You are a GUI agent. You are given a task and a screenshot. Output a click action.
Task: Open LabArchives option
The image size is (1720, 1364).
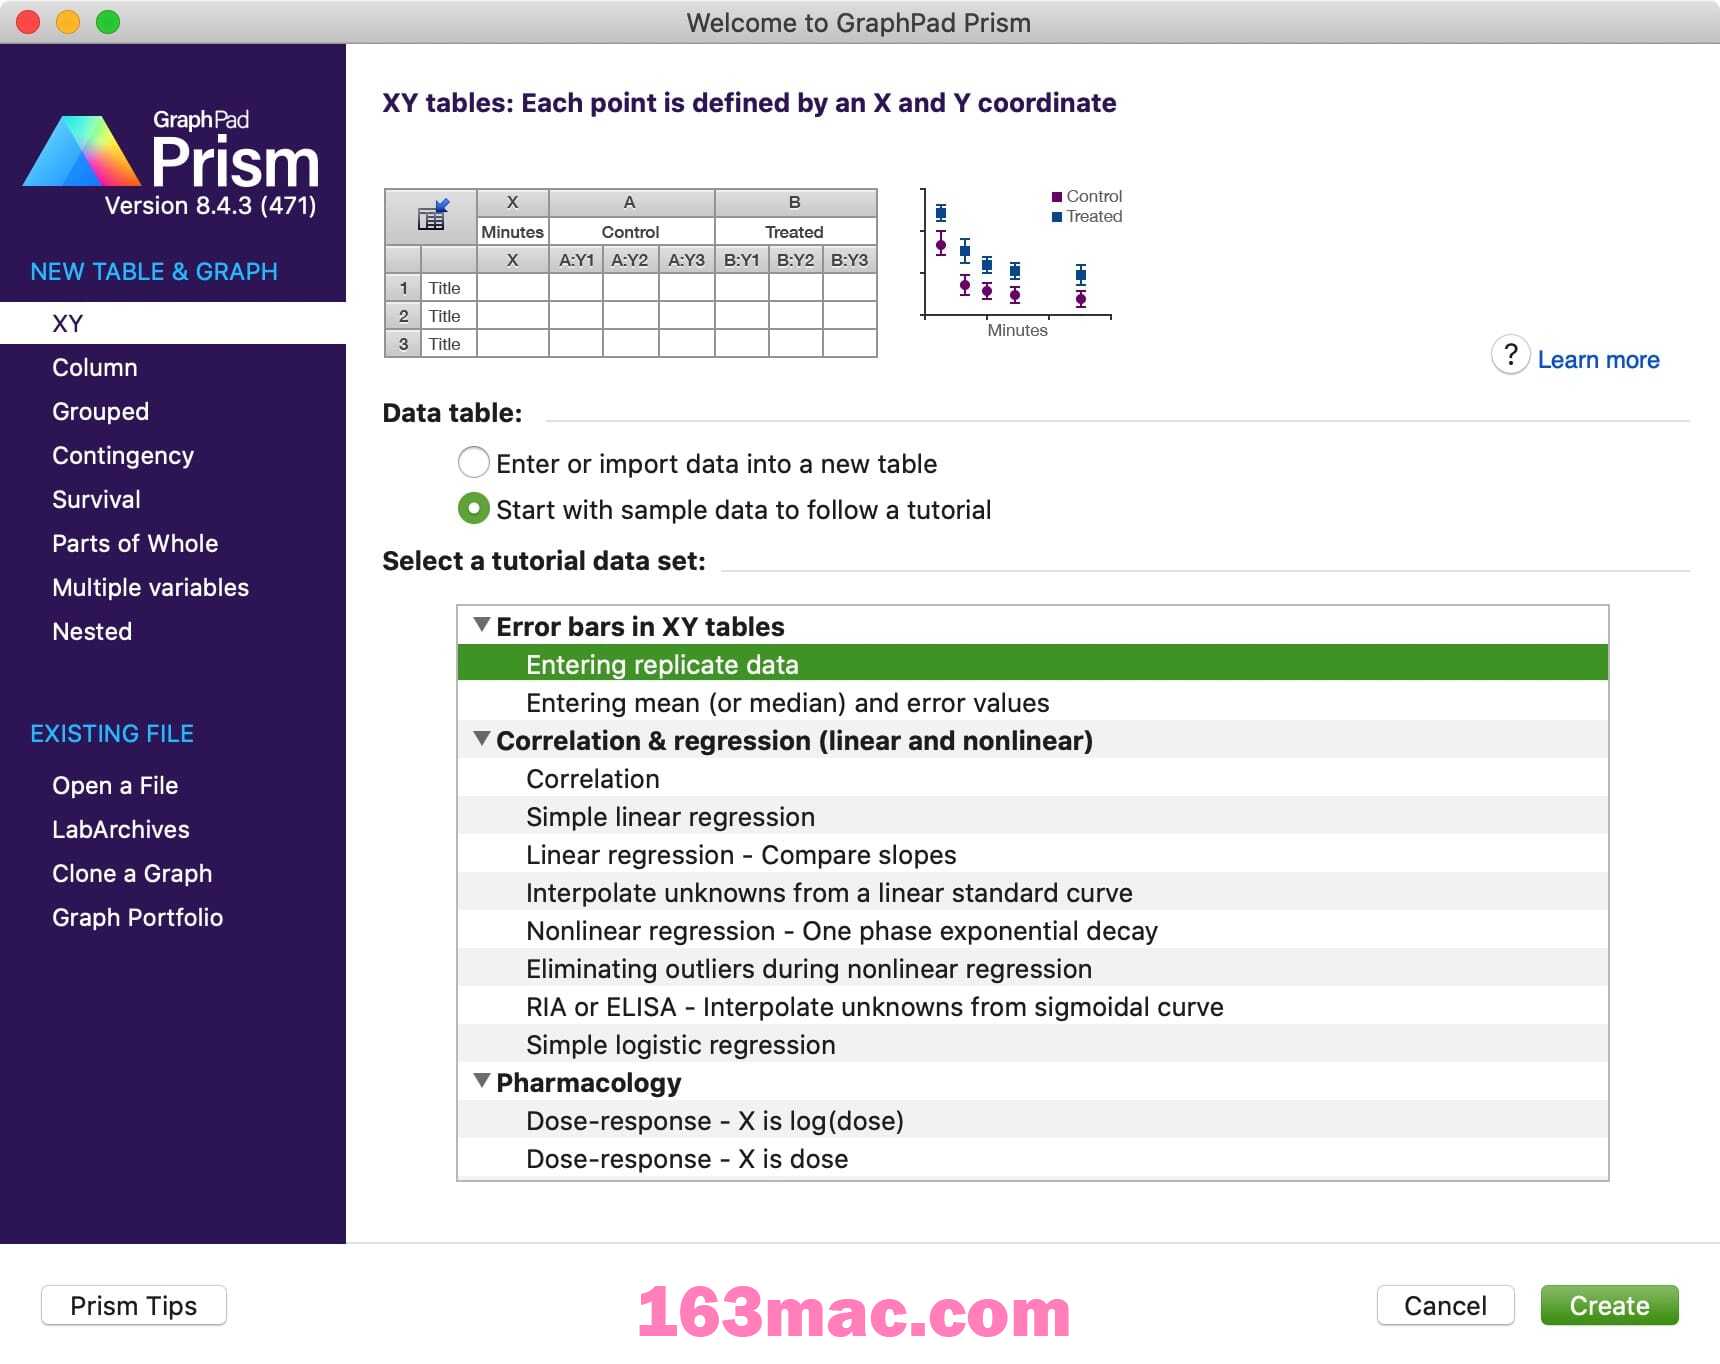(121, 829)
